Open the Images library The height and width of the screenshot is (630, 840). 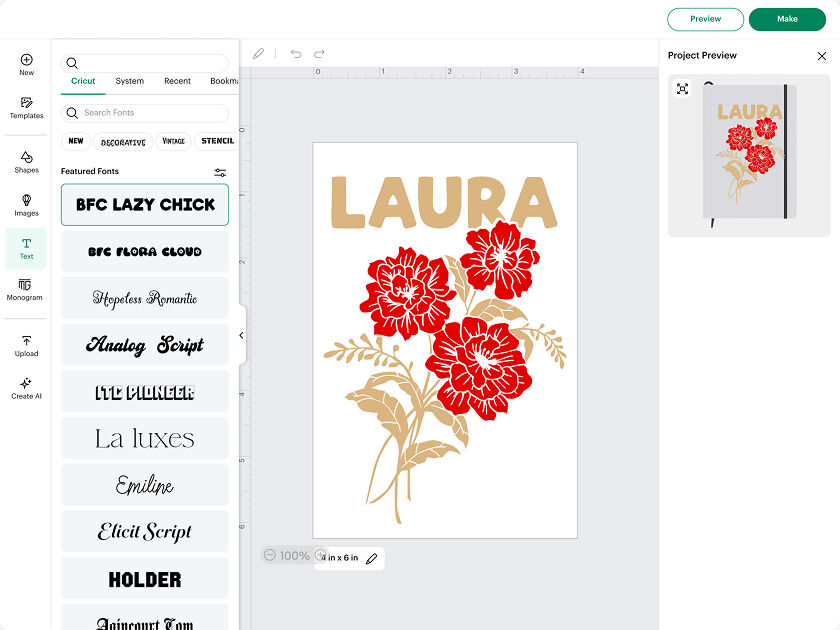[x=26, y=205]
